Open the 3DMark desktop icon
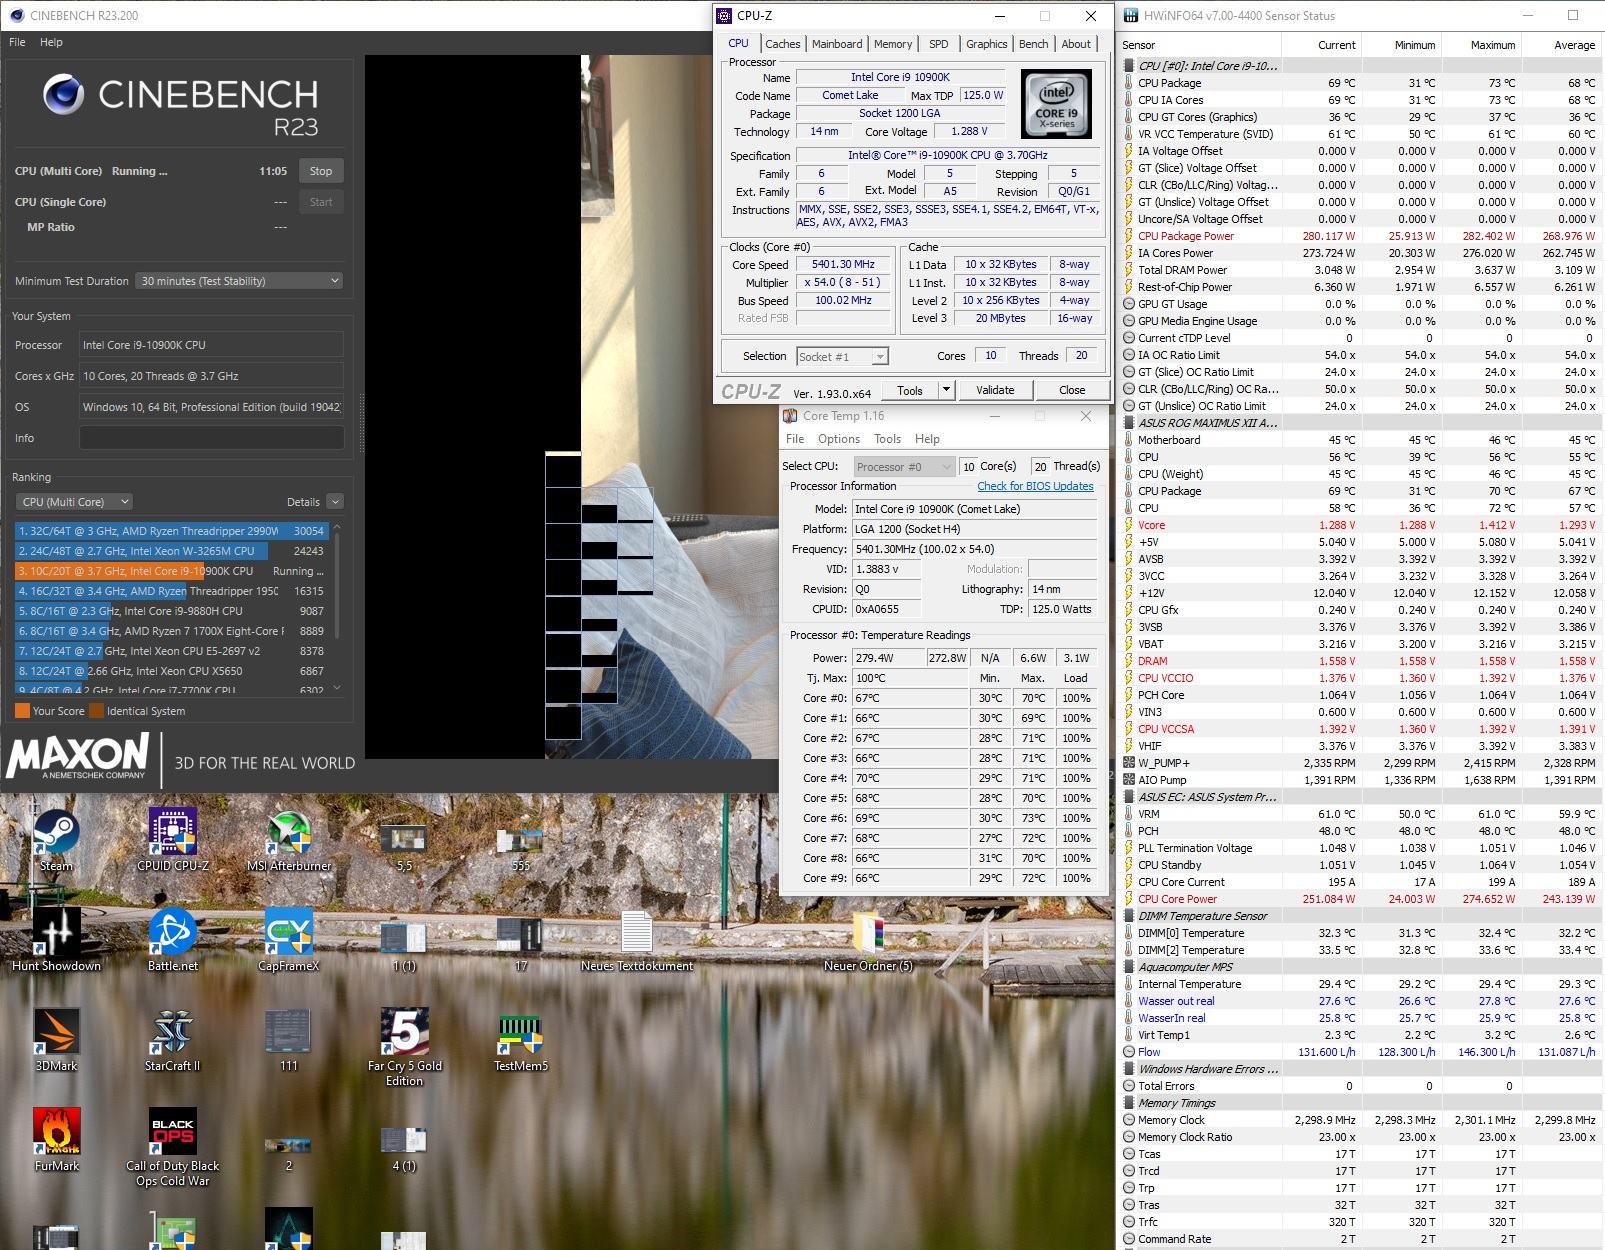Viewport: 1605px width, 1250px height. click(x=56, y=1040)
